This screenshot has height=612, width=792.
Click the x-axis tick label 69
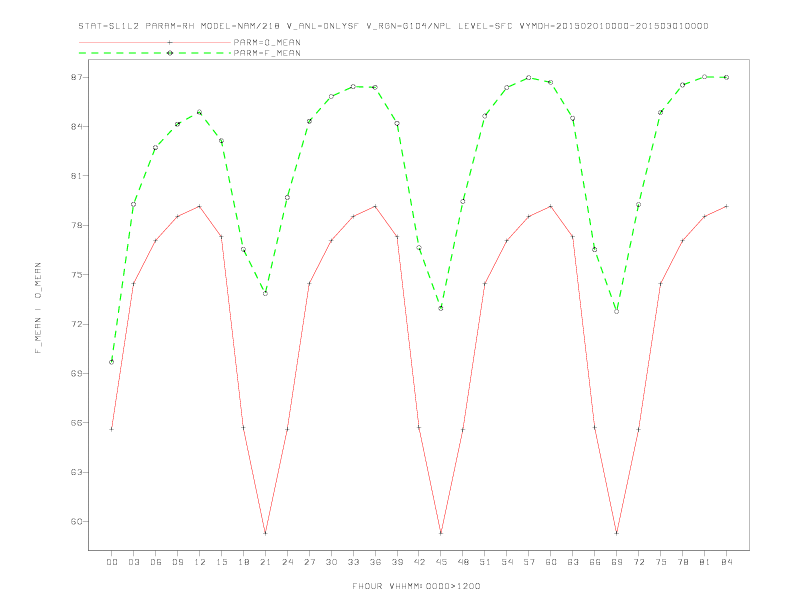(x=617, y=562)
